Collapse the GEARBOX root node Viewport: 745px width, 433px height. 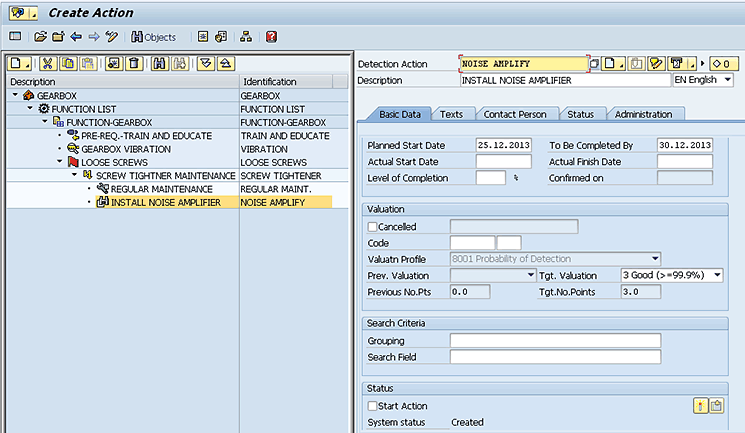point(15,95)
